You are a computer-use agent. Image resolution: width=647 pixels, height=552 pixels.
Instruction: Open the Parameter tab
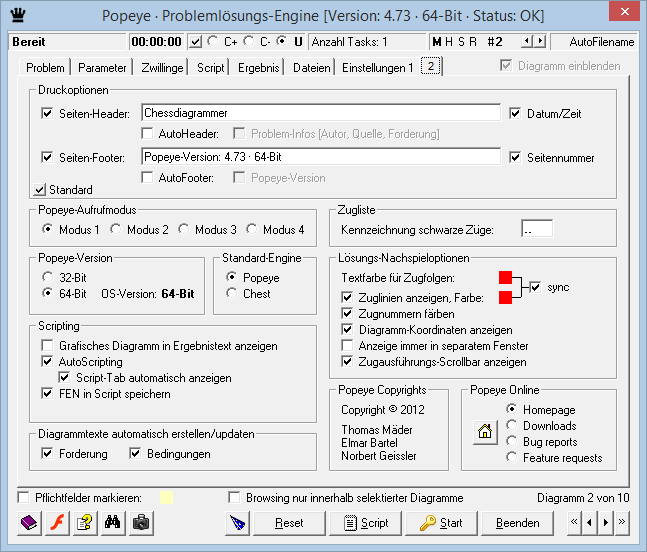tap(102, 68)
